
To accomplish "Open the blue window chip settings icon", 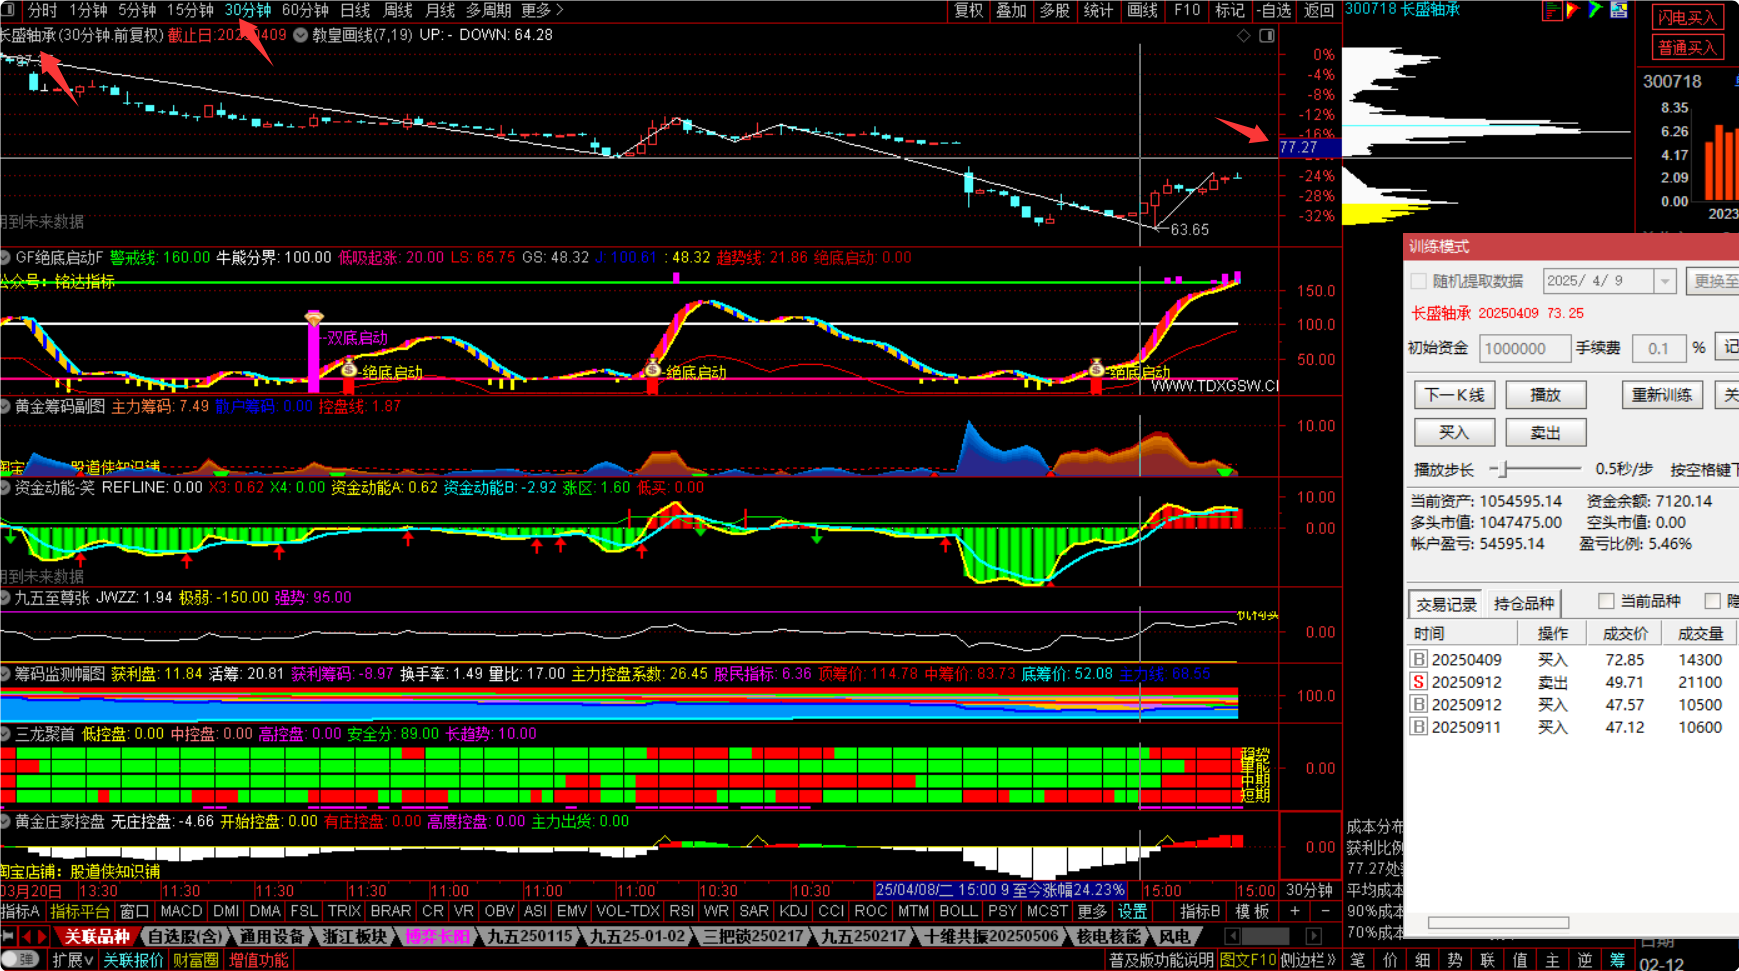I will pos(1618,11).
